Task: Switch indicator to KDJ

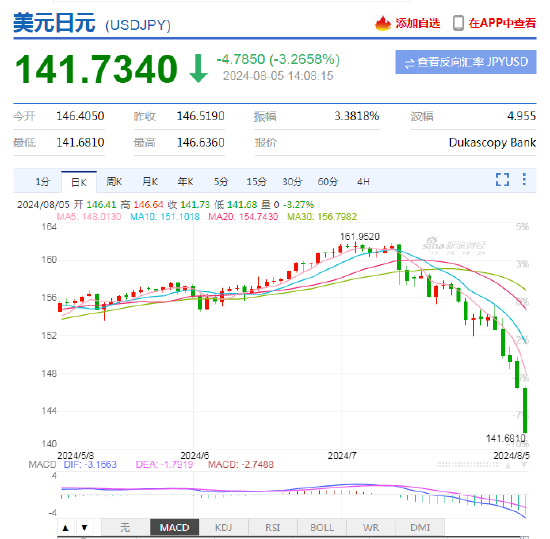Action: click(223, 527)
